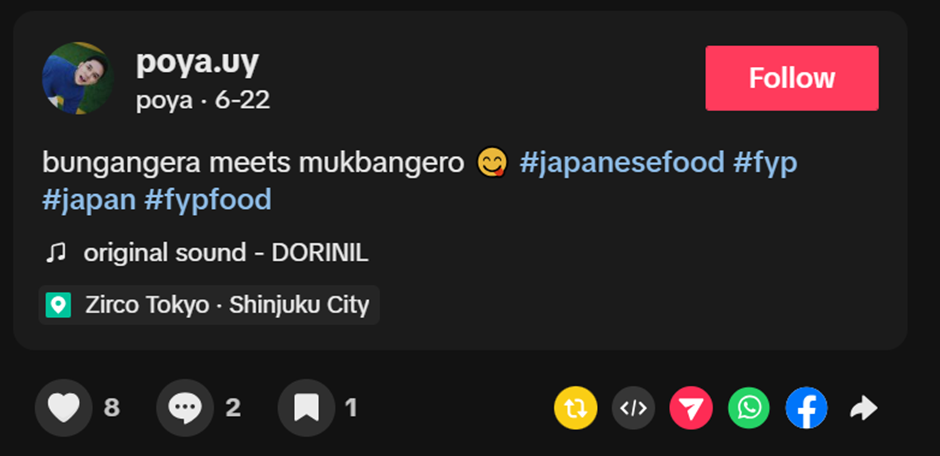Share to Facebook
Viewport: 940px width, 456px height.
point(806,408)
